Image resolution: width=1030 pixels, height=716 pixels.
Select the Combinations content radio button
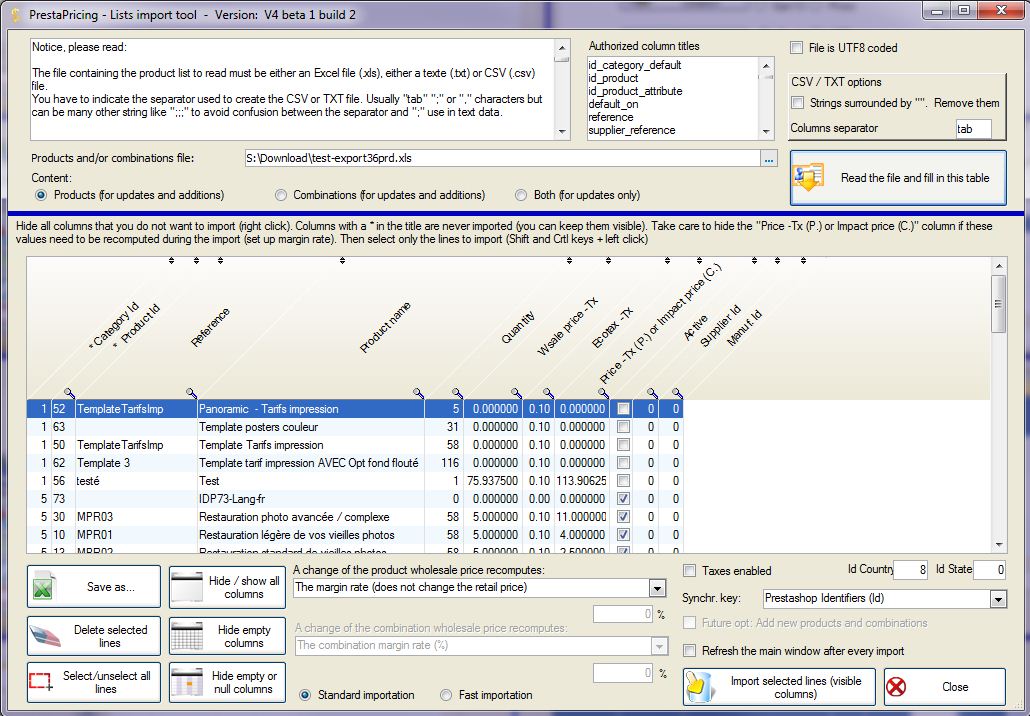pos(282,195)
